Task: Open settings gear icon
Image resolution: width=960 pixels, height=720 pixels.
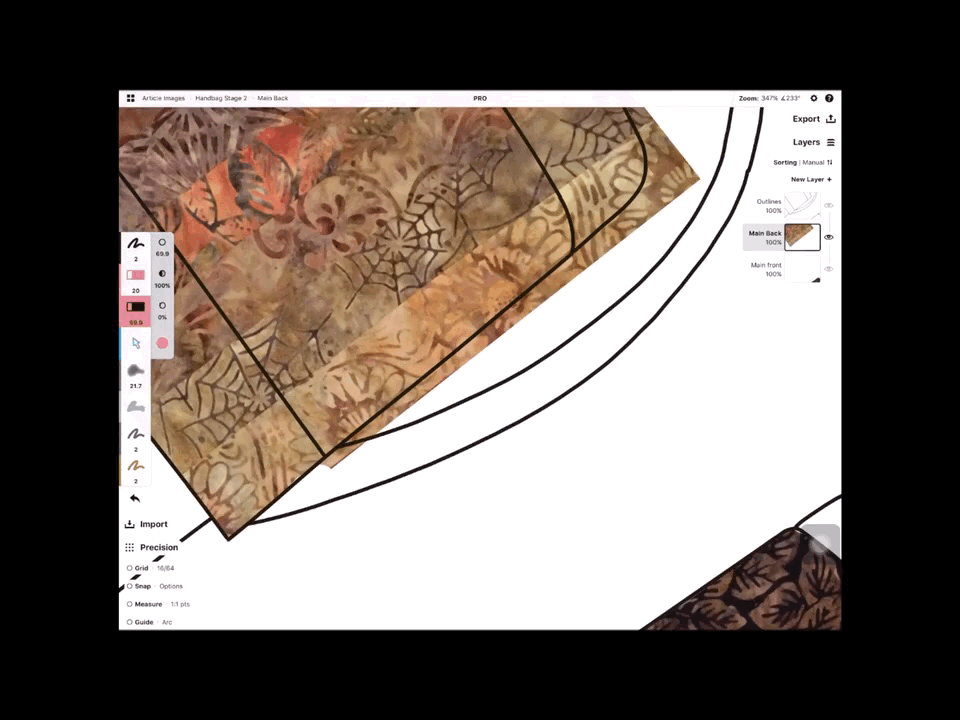Action: [814, 98]
